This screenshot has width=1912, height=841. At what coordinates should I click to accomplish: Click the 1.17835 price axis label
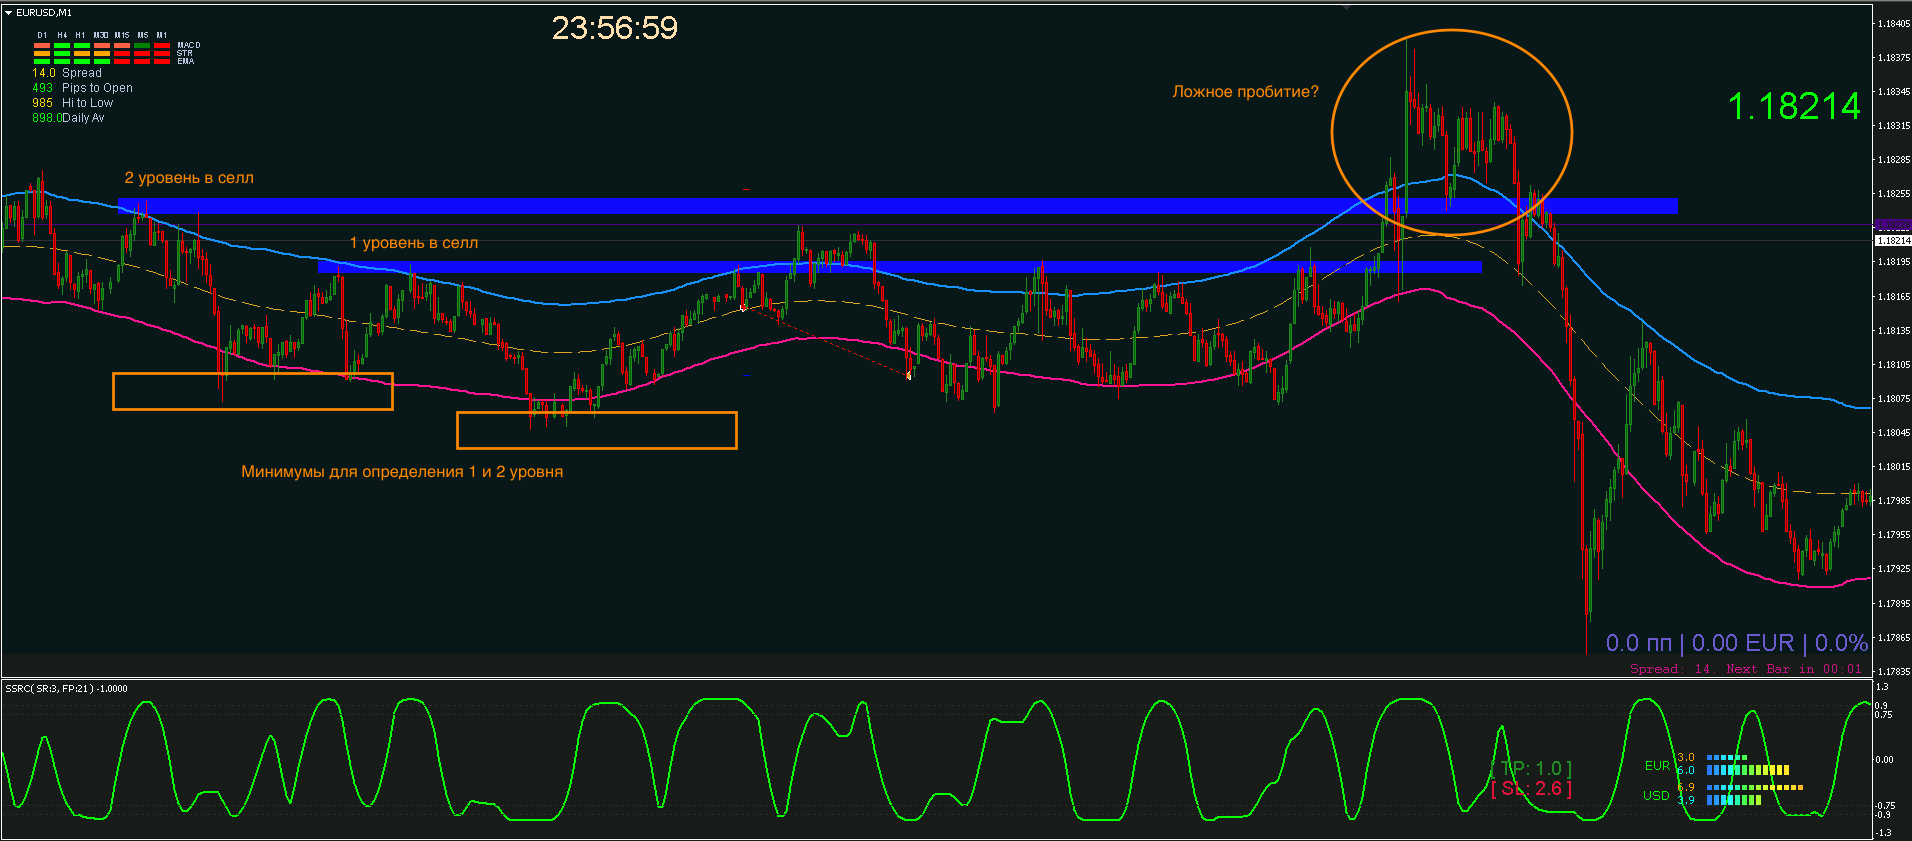coord(1894,672)
